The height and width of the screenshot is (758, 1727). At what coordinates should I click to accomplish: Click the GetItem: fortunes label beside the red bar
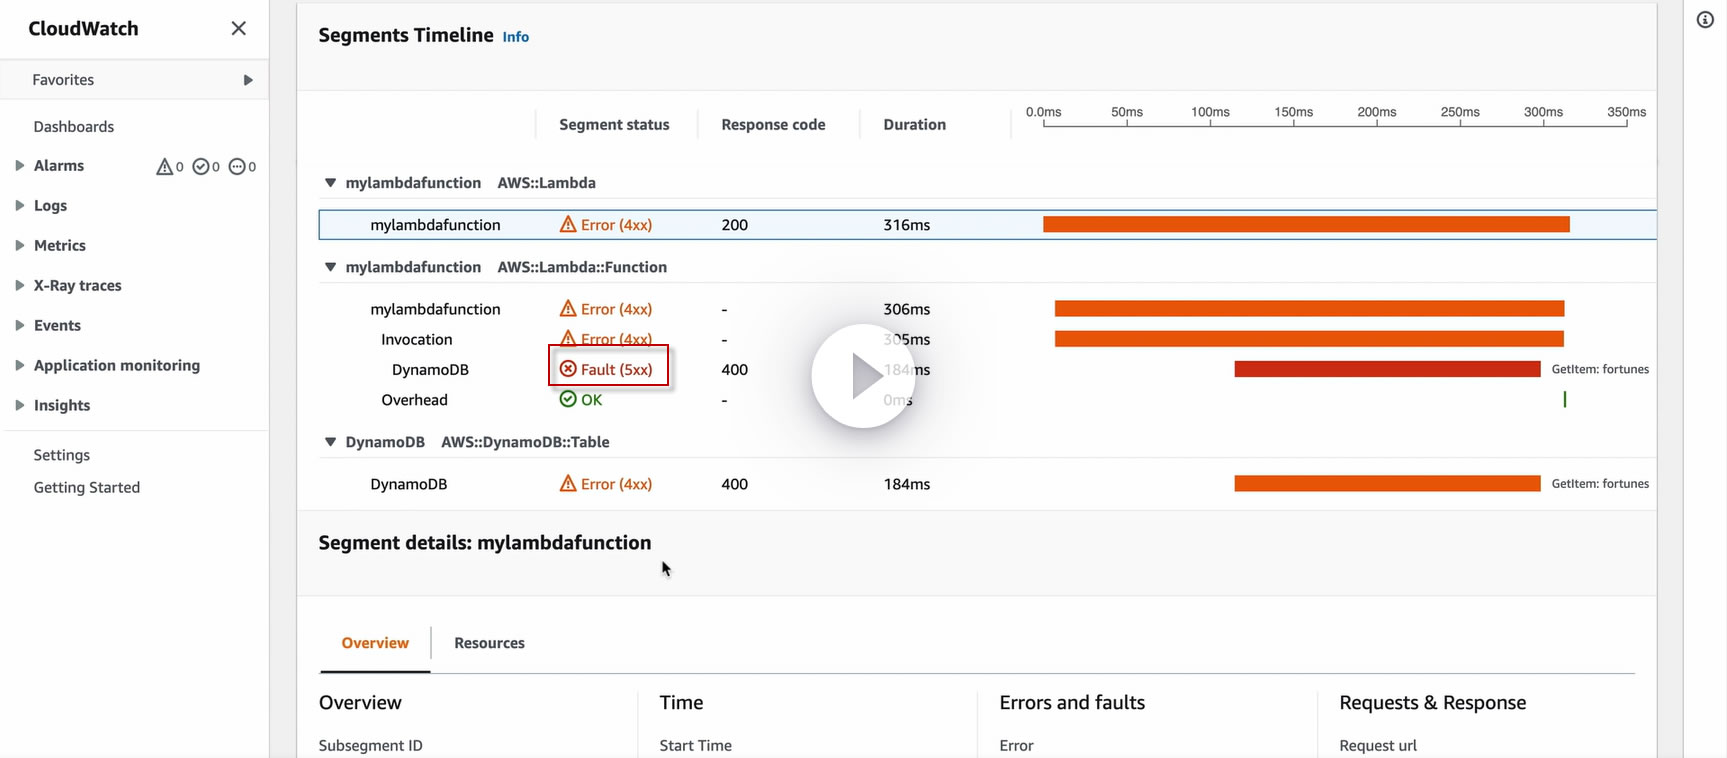pos(1600,369)
